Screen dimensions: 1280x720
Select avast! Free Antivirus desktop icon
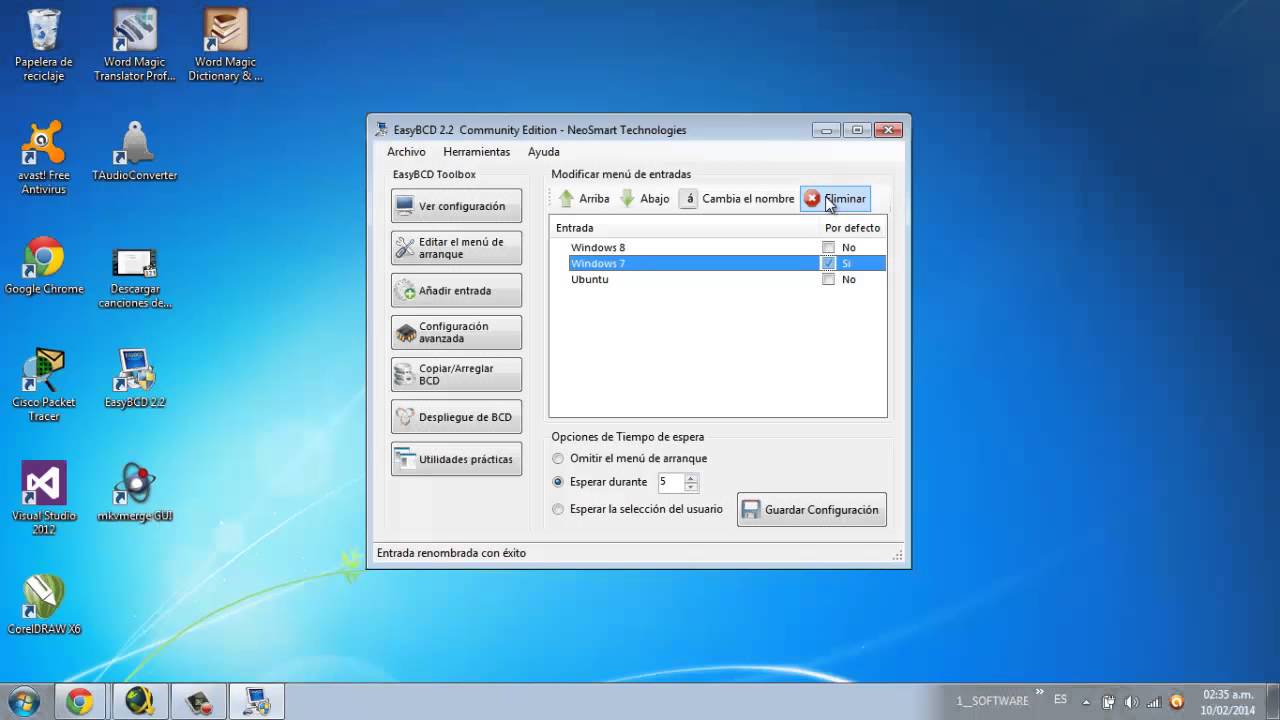pyautogui.click(x=44, y=158)
